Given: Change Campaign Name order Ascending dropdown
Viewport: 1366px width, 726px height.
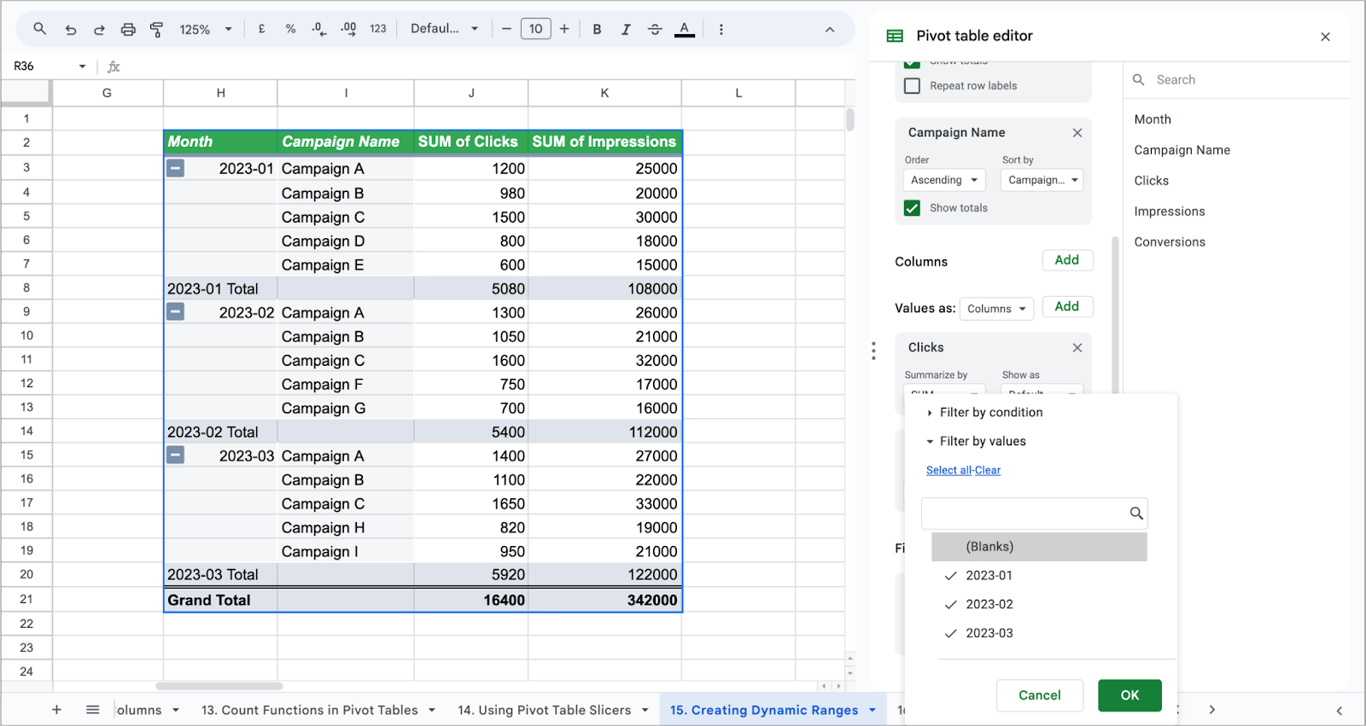Looking at the screenshot, I should tap(944, 180).
